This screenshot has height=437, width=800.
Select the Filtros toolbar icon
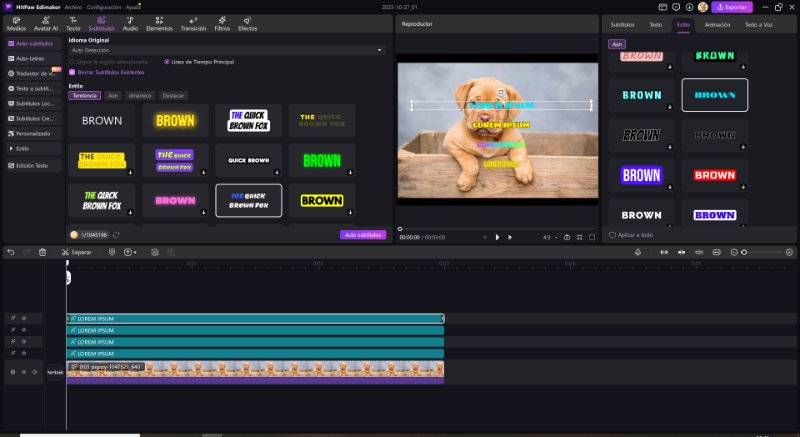point(222,24)
